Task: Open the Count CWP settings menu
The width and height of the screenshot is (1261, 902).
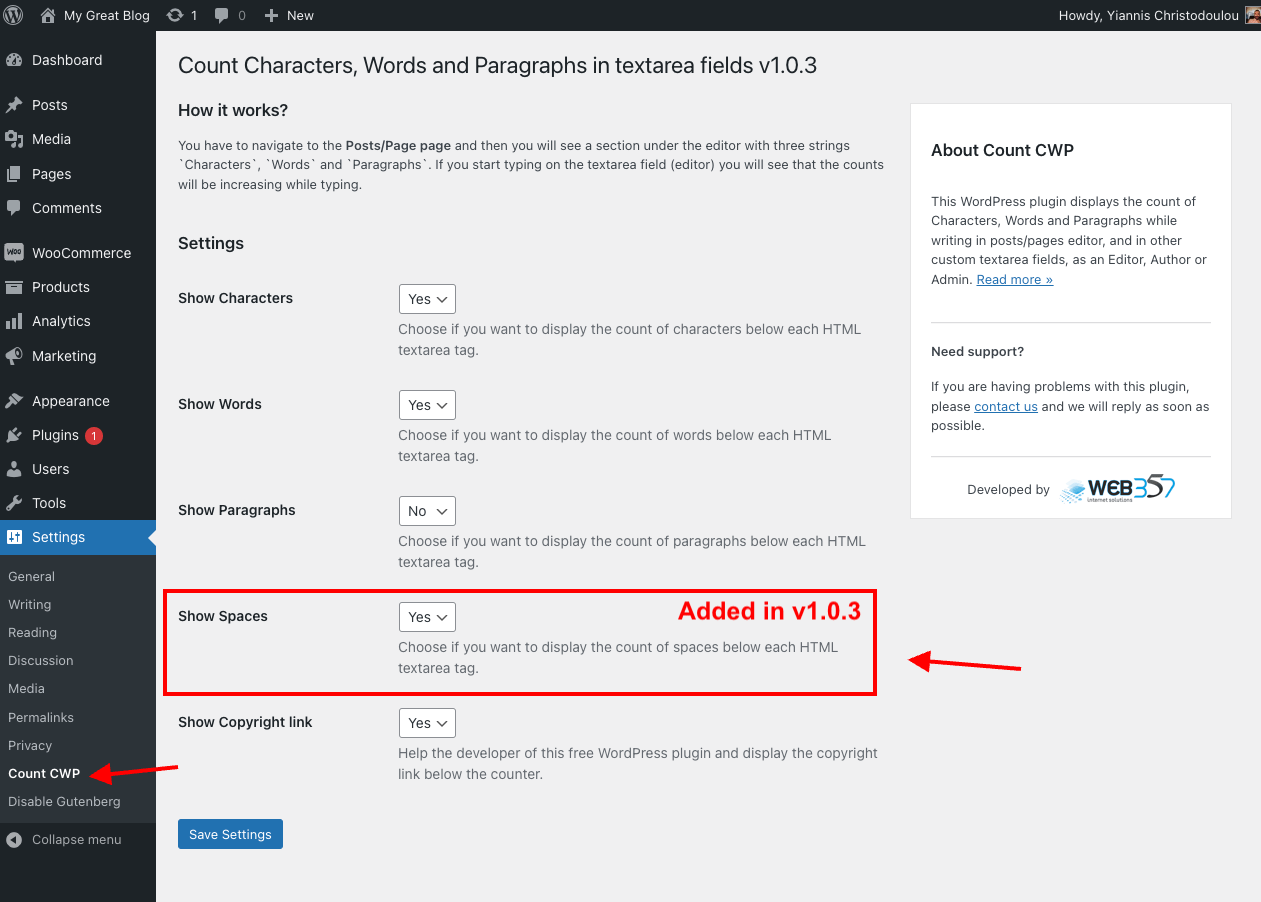Action: tap(43, 773)
